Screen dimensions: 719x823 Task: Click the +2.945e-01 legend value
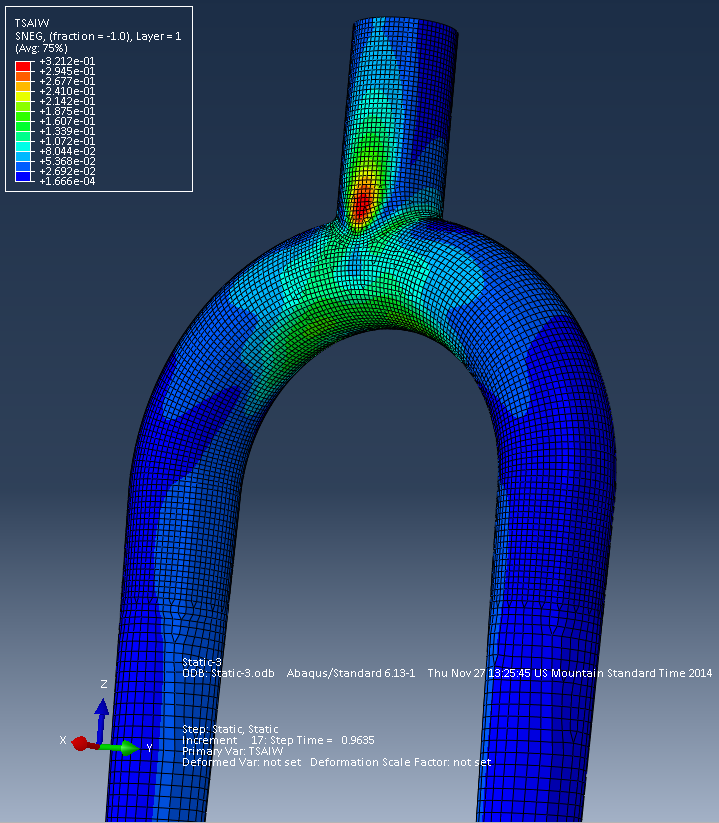pyautogui.click(x=67, y=71)
